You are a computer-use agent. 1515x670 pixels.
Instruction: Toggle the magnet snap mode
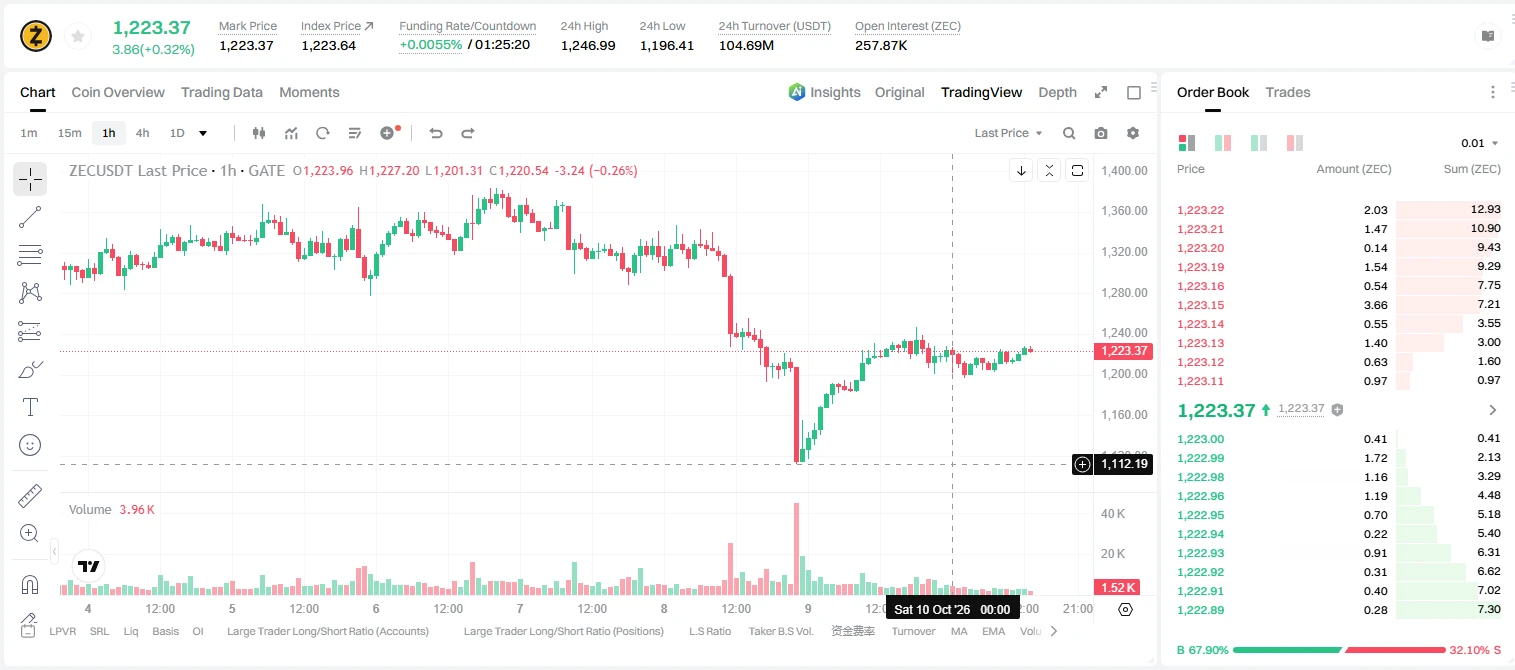[30, 585]
